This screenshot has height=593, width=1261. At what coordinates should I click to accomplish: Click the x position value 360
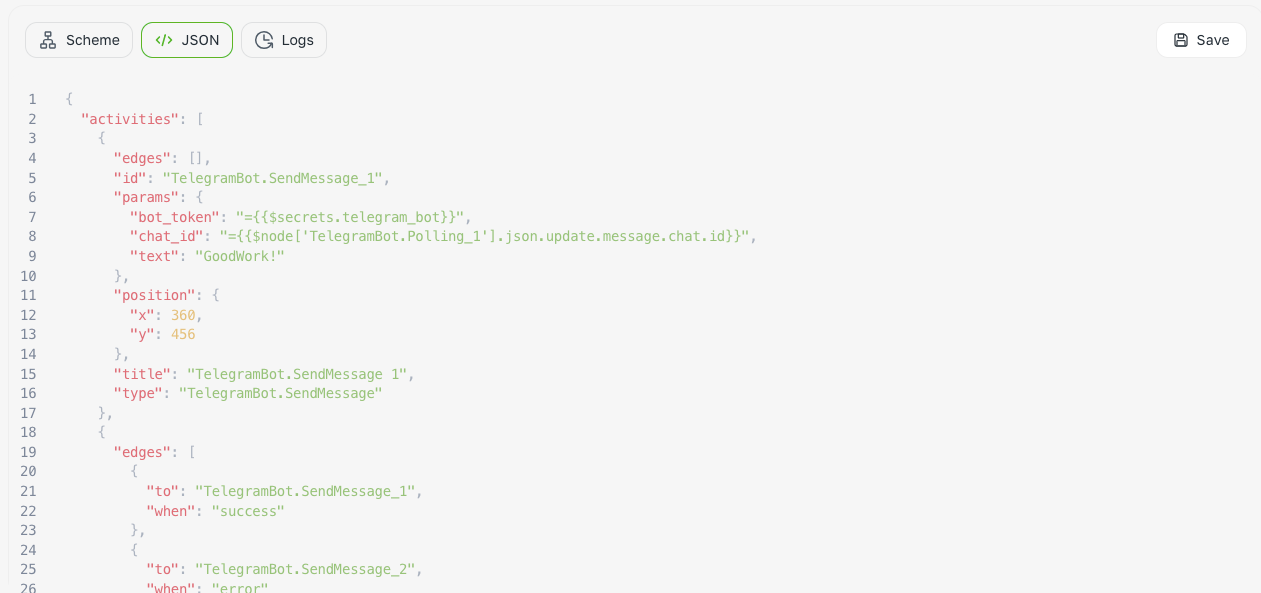coord(183,315)
